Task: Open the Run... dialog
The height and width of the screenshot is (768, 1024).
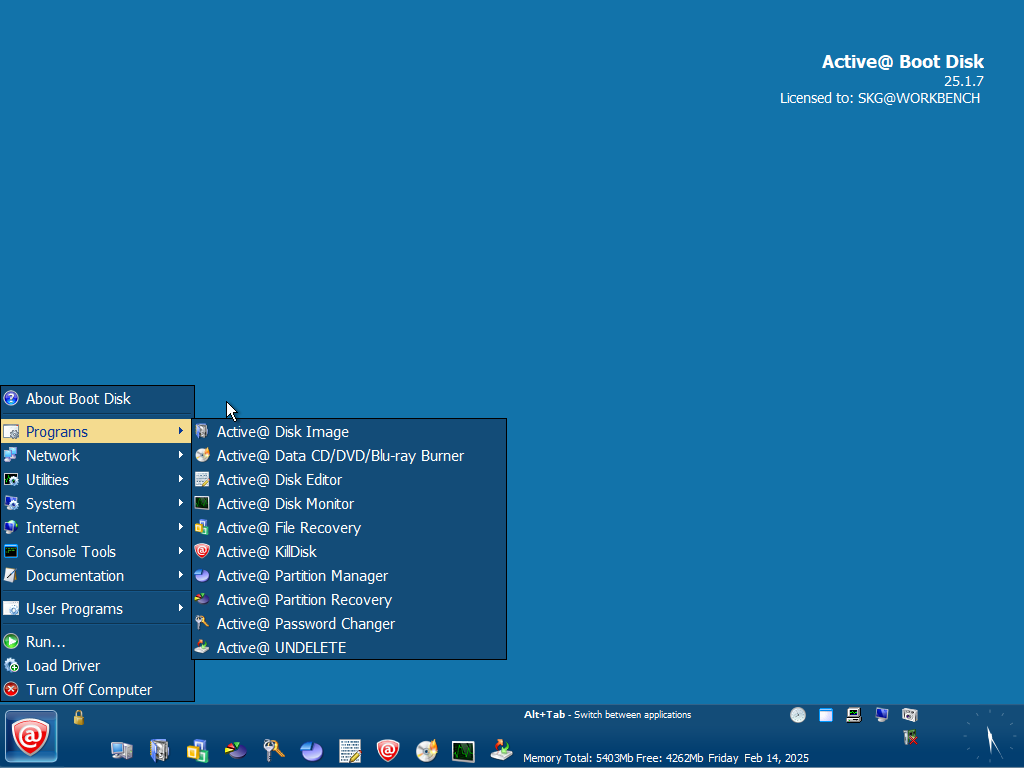Action: pos(46,642)
